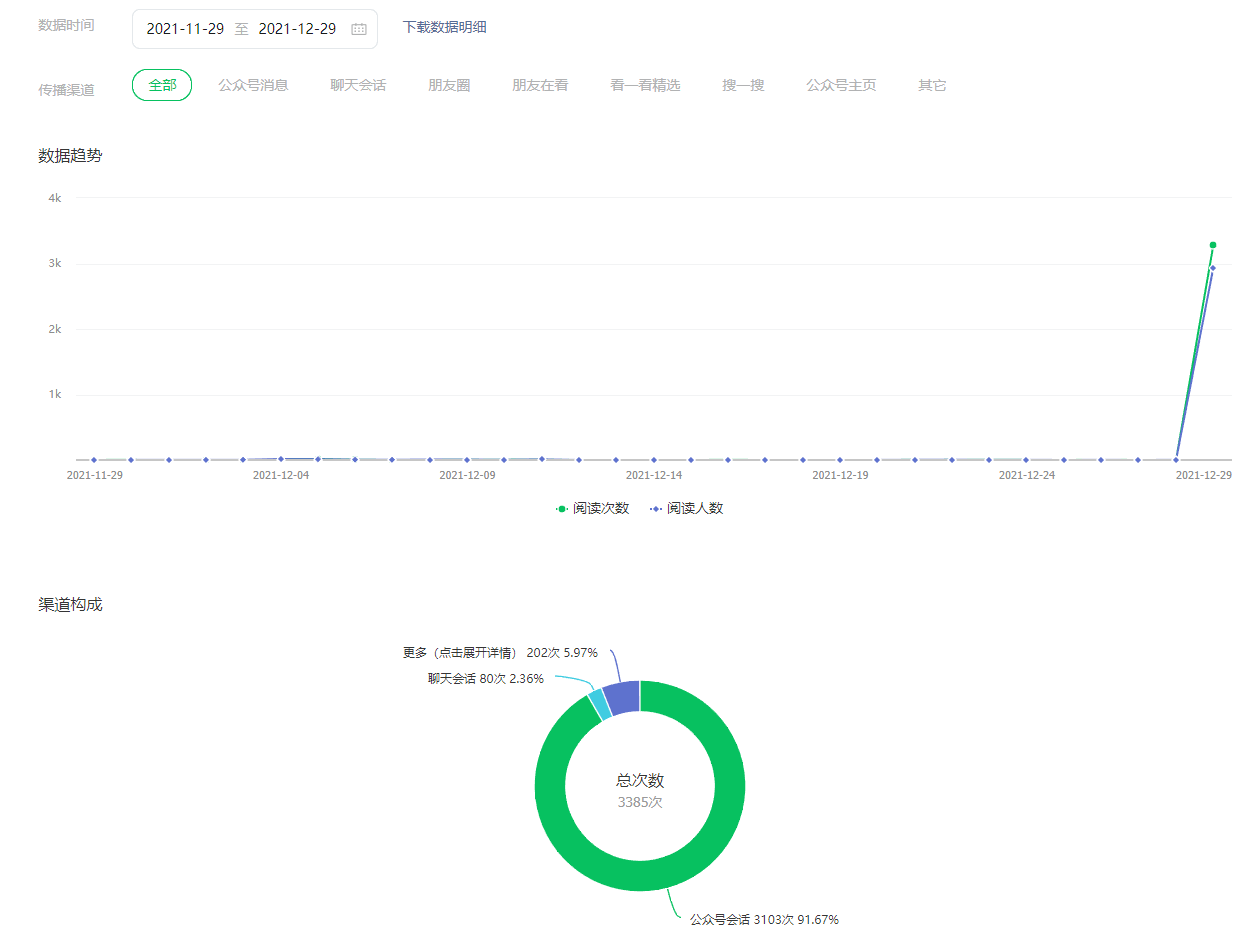Image resolution: width=1258 pixels, height=940 pixels.
Task: Choose 搜一搜 channel filter
Action: pos(743,86)
